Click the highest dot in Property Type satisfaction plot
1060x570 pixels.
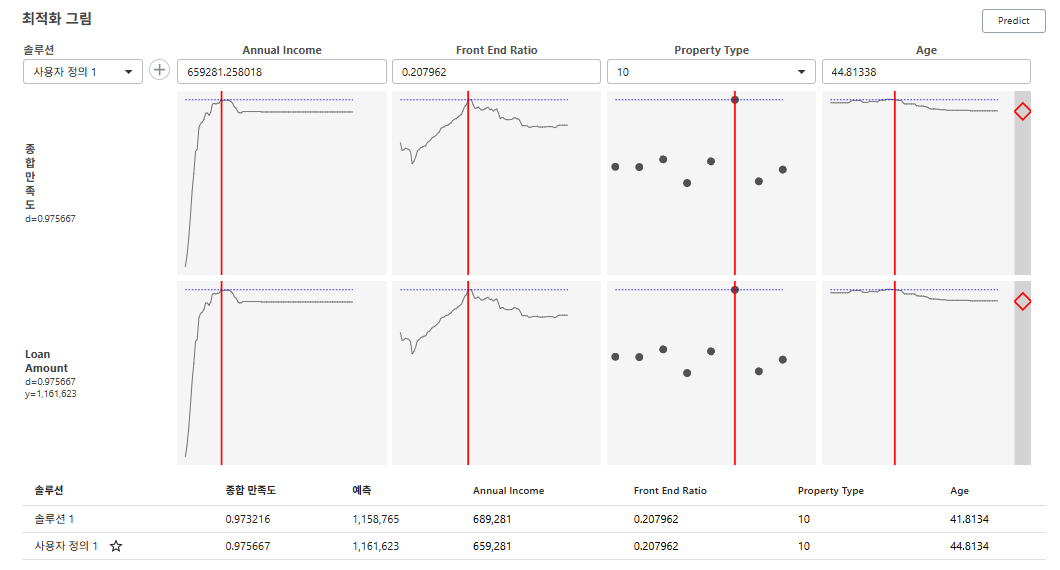735,100
